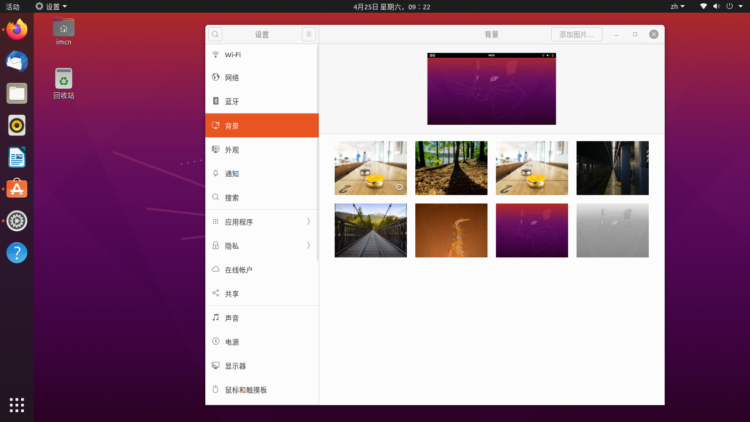
Task: Pick the suspension bridge wallpaper thumbnail
Action: [x=370, y=230]
